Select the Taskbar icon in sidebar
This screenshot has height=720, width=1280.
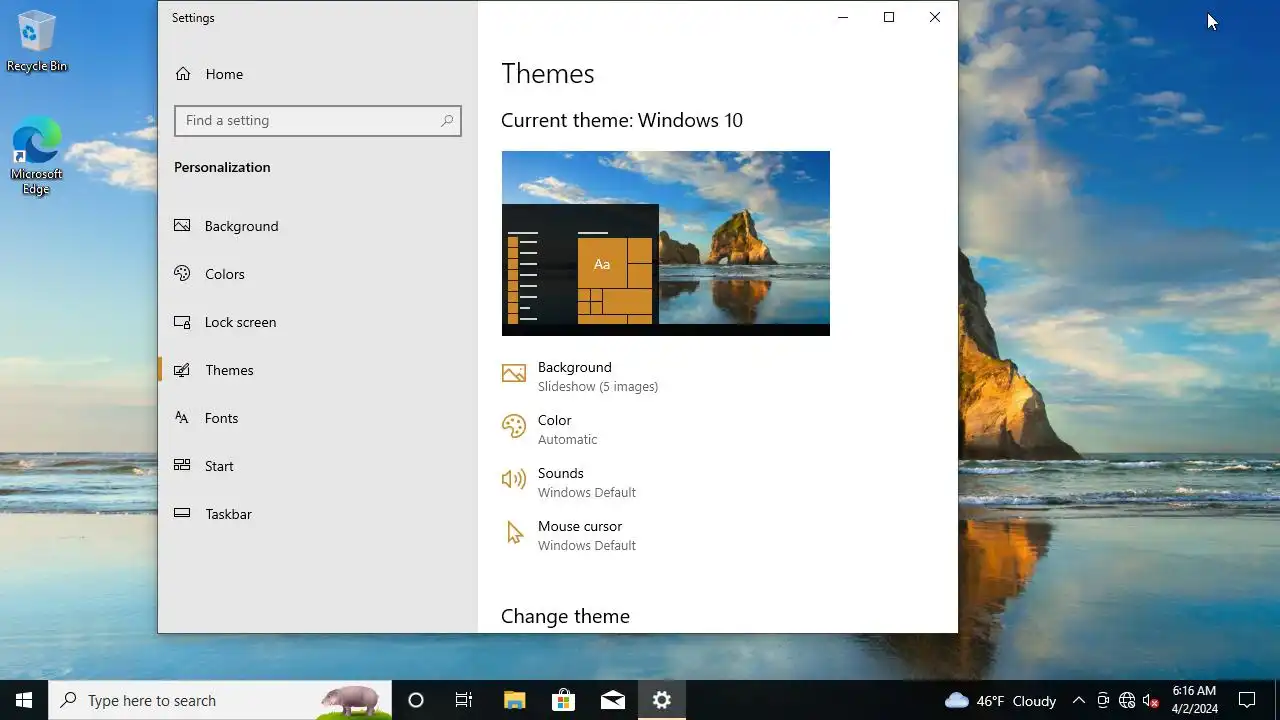pyautogui.click(x=182, y=513)
